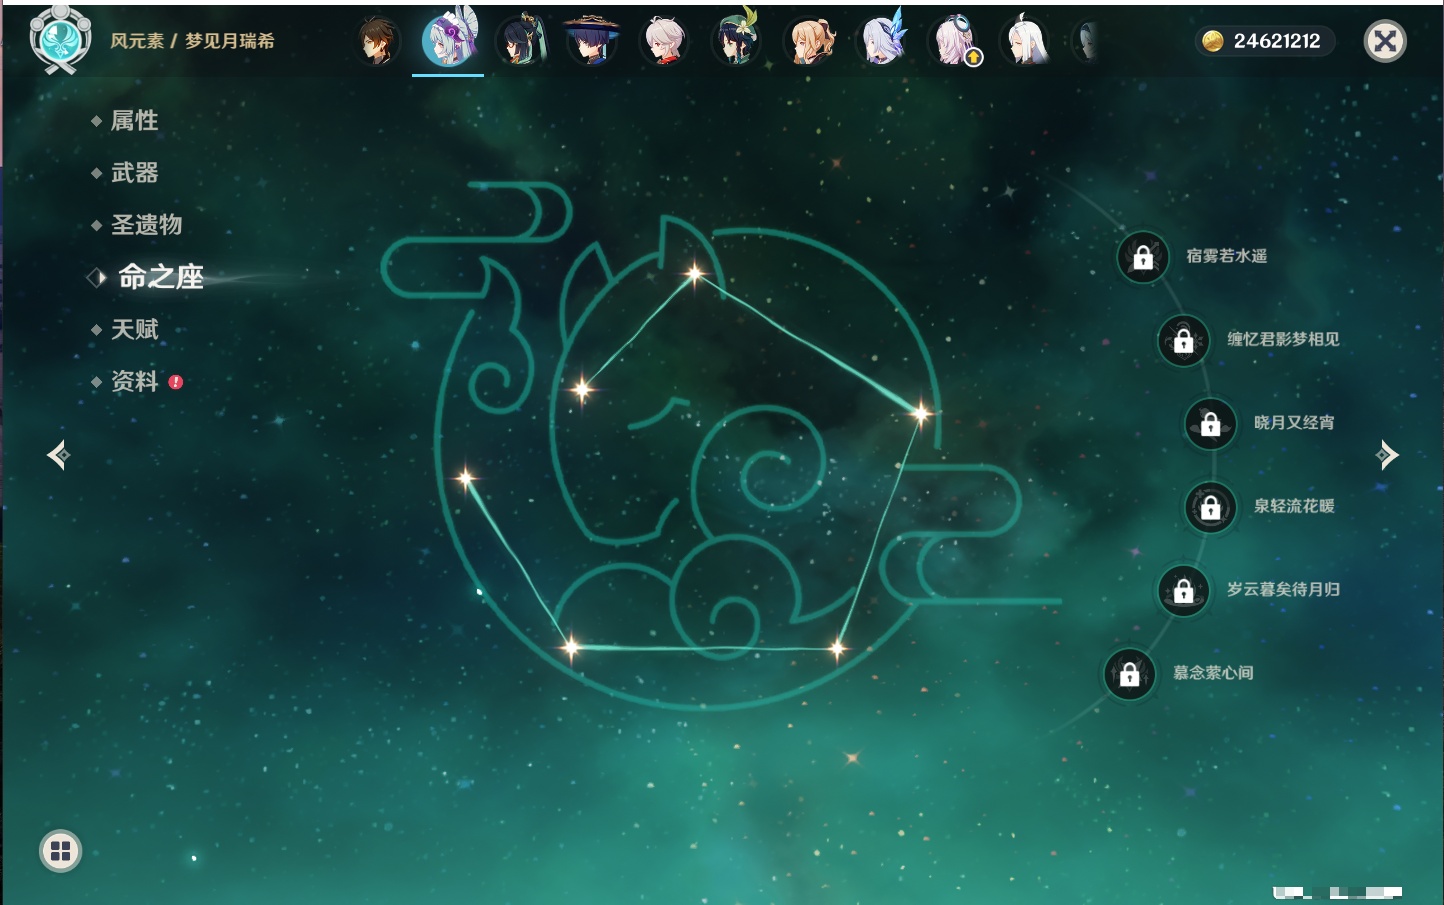Select the constellation name 慕念萦心间

point(1213,672)
